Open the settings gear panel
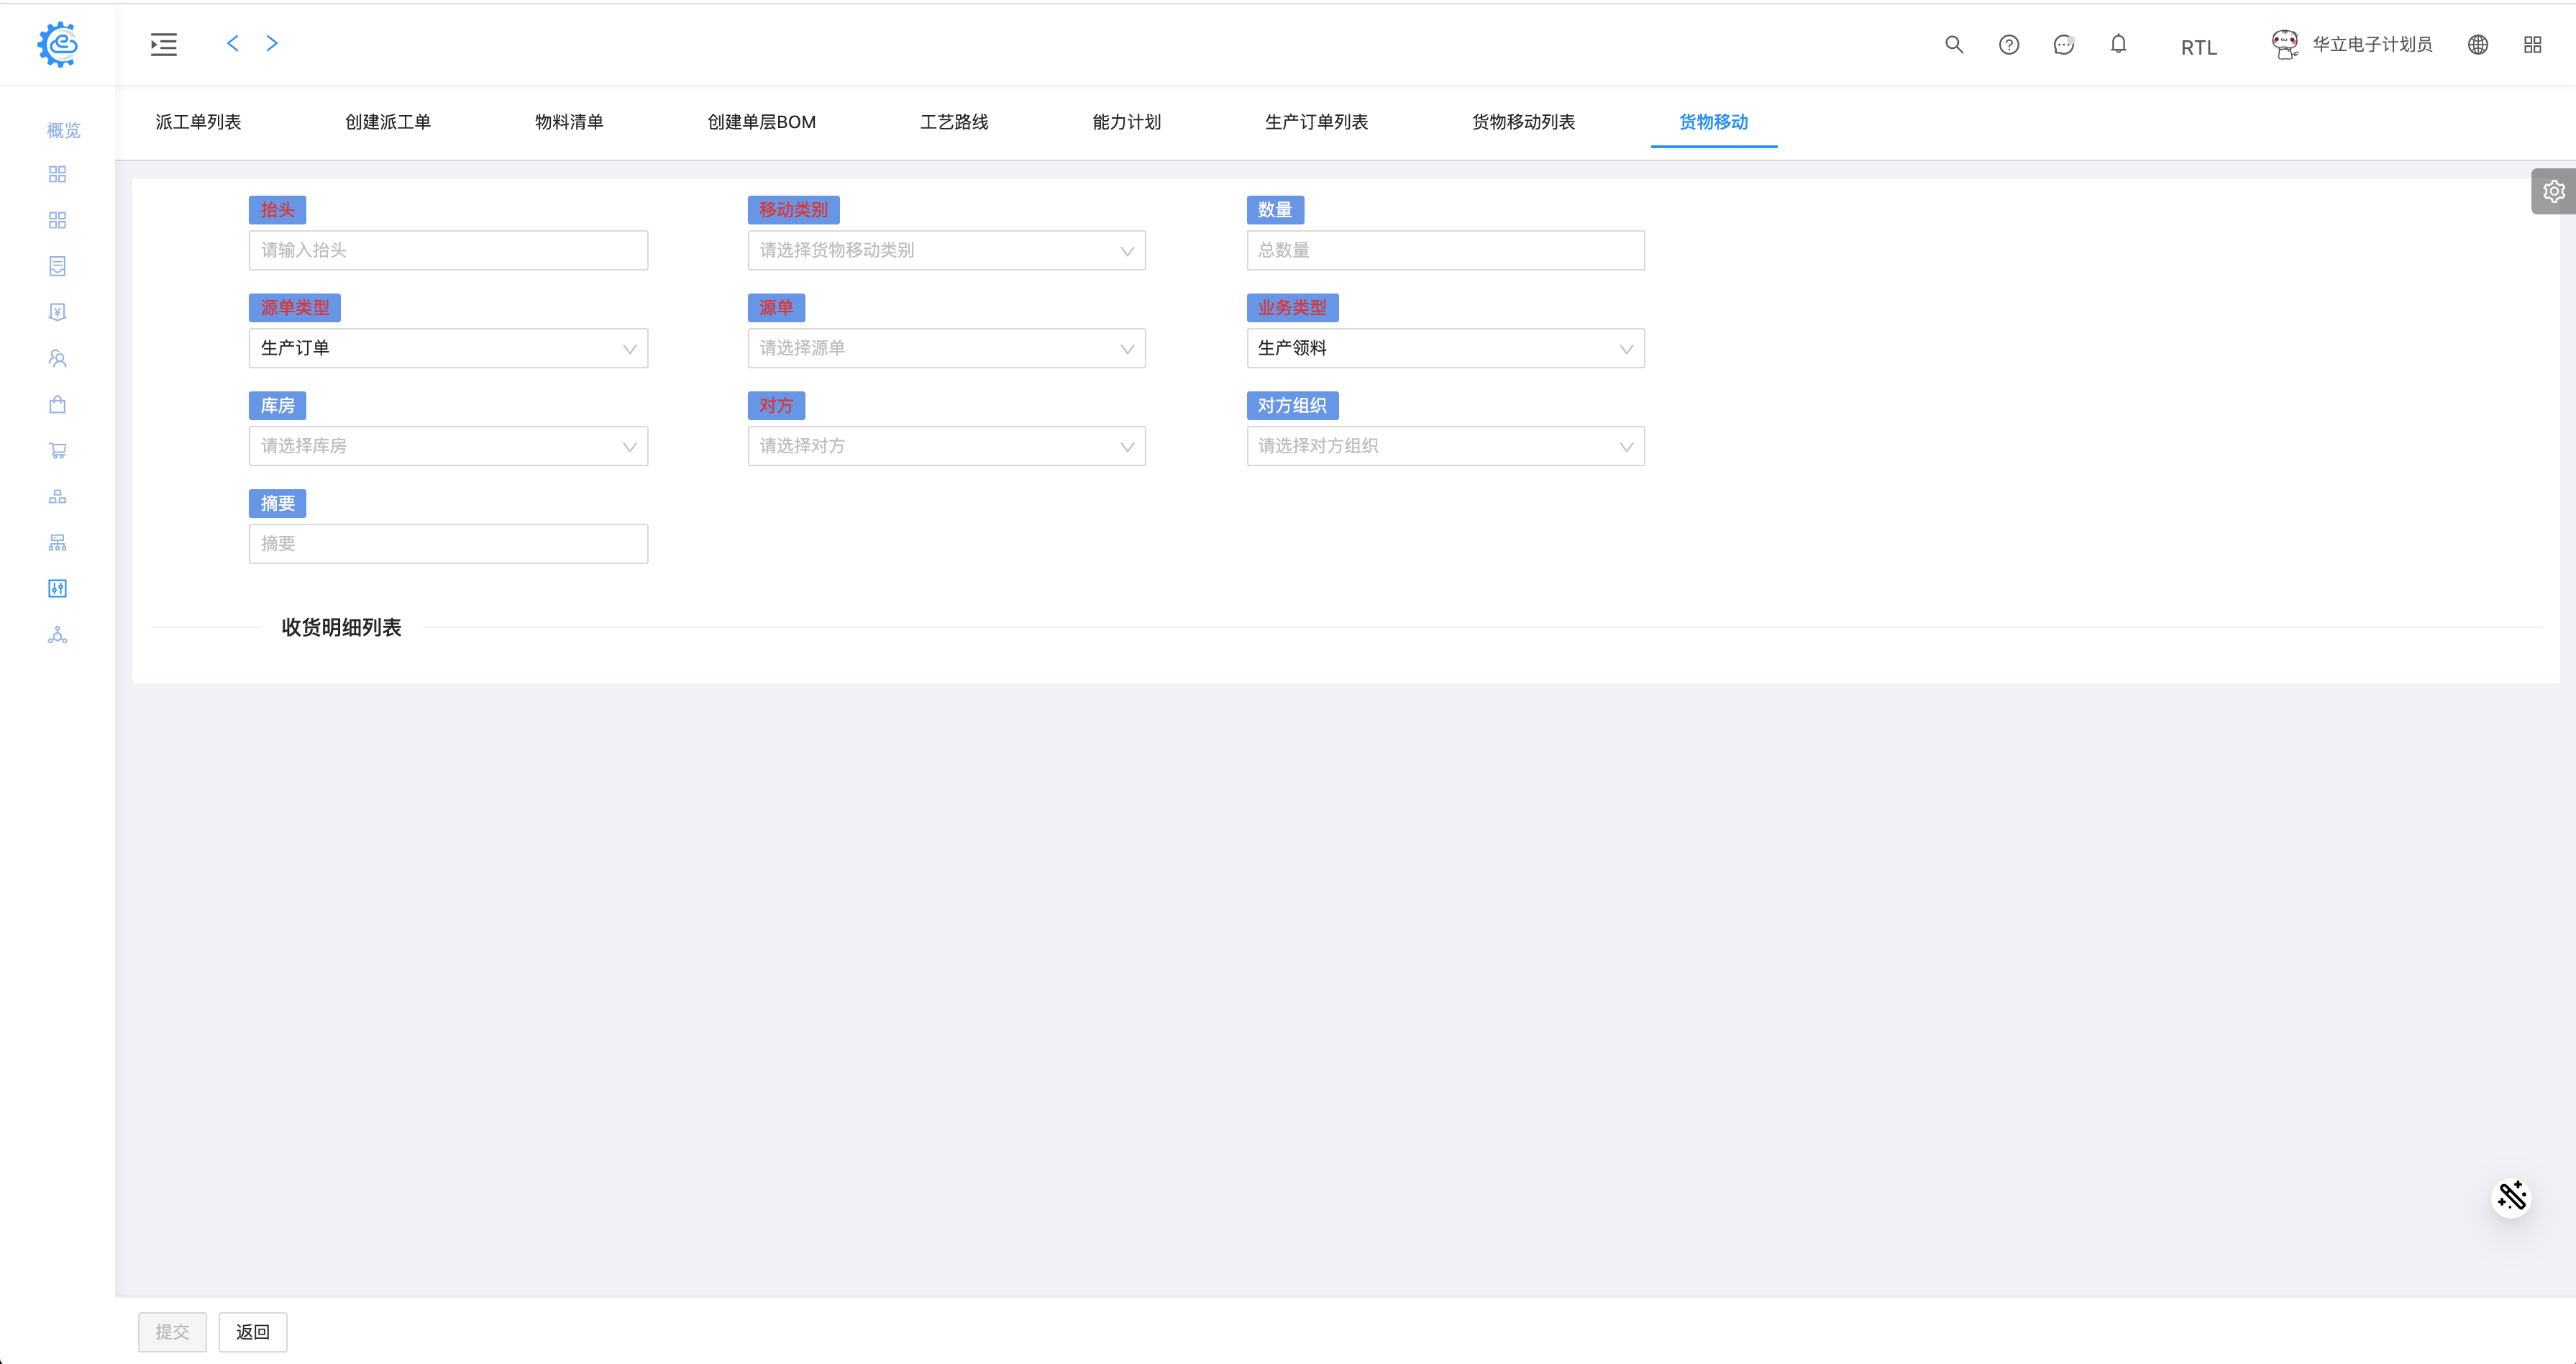Image resolution: width=2576 pixels, height=1364 pixels. [x=2553, y=191]
